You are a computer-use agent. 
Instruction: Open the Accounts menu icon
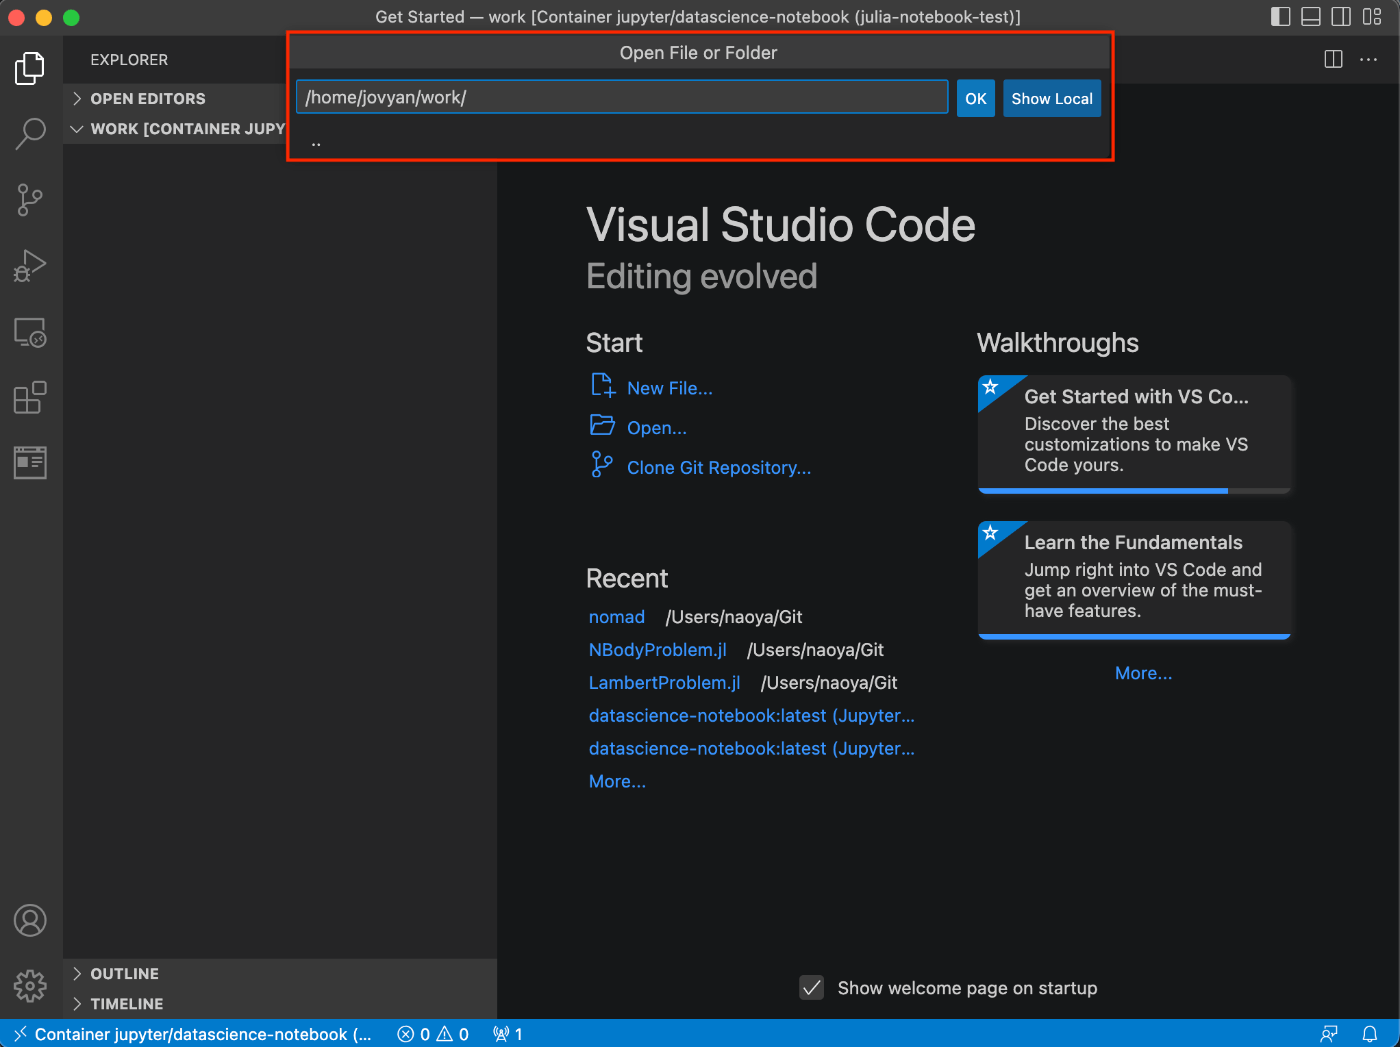(30, 920)
